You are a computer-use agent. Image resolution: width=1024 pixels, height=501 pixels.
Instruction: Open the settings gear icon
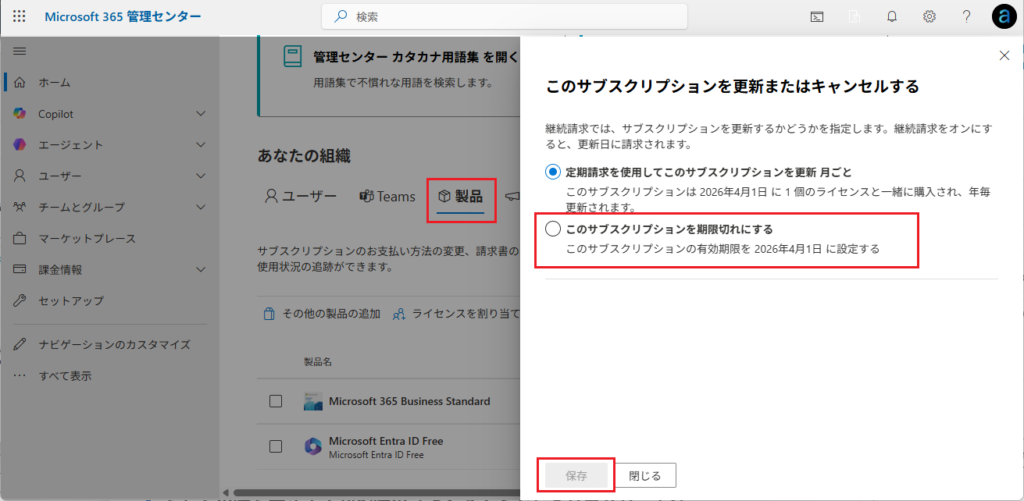(x=929, y=17)
